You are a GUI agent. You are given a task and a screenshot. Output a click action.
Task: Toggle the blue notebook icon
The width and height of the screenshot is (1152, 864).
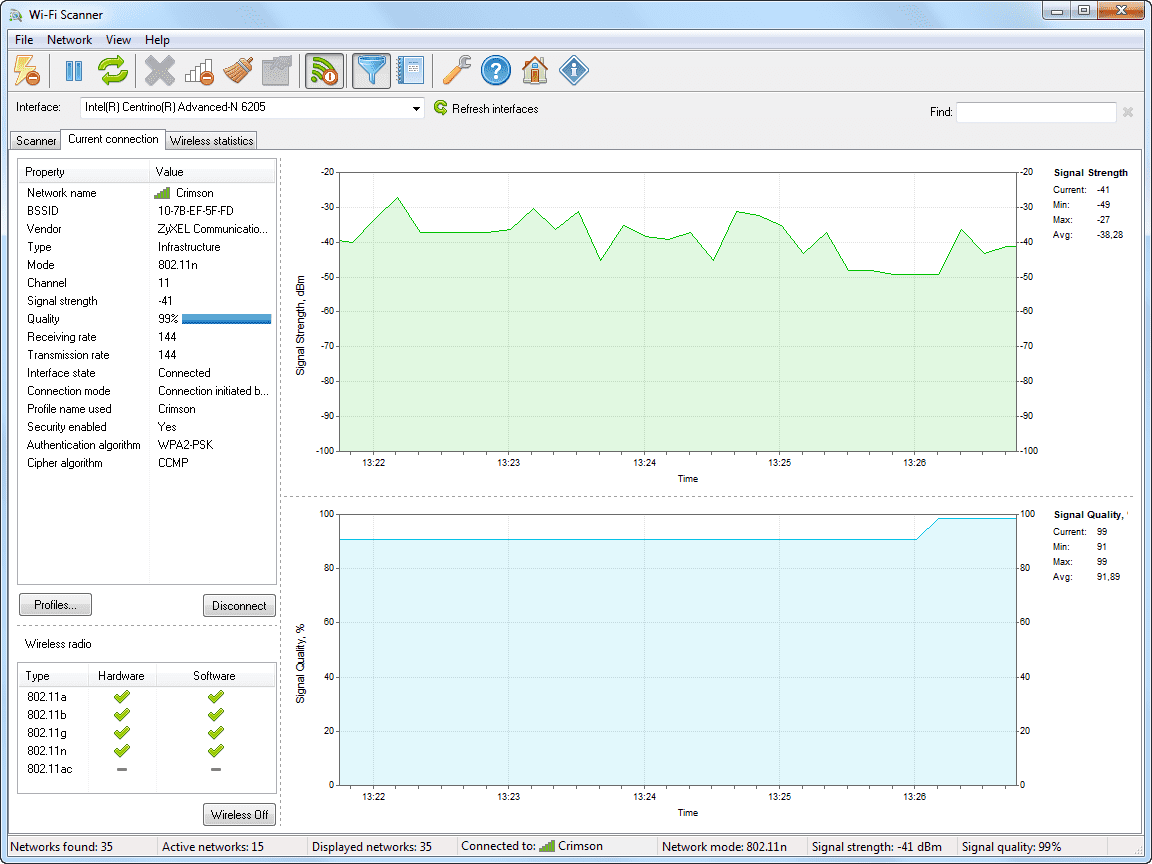pyautogui.click(x=410, y=71)
